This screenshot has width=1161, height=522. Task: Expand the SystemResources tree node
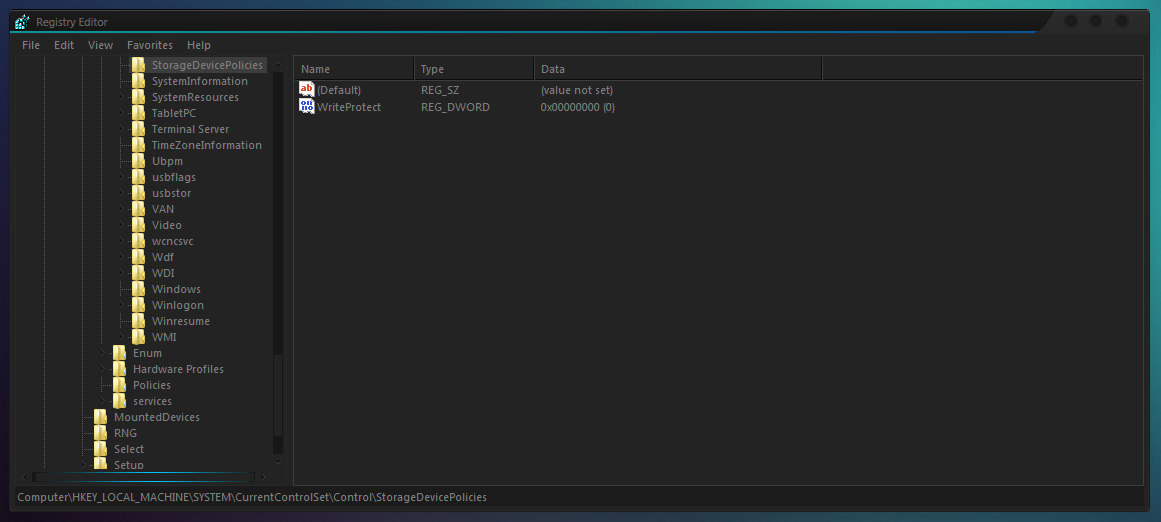pyautogui.click(x=121, y=97)
